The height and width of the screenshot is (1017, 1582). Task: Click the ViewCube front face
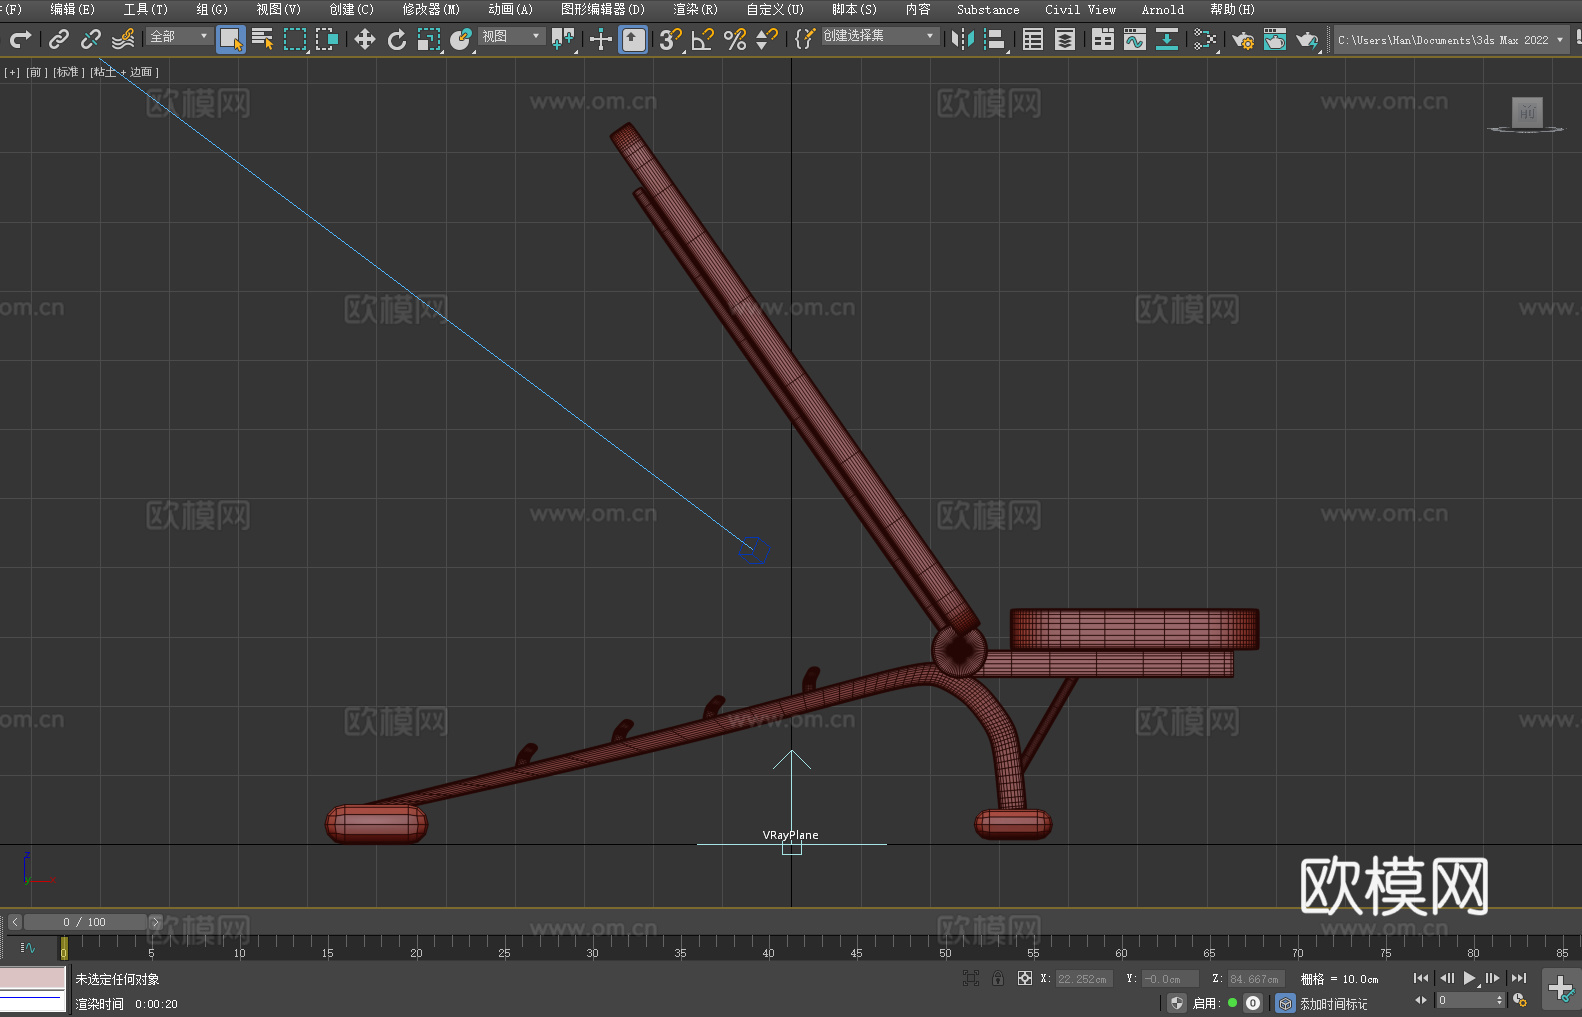coord(1527,112)
